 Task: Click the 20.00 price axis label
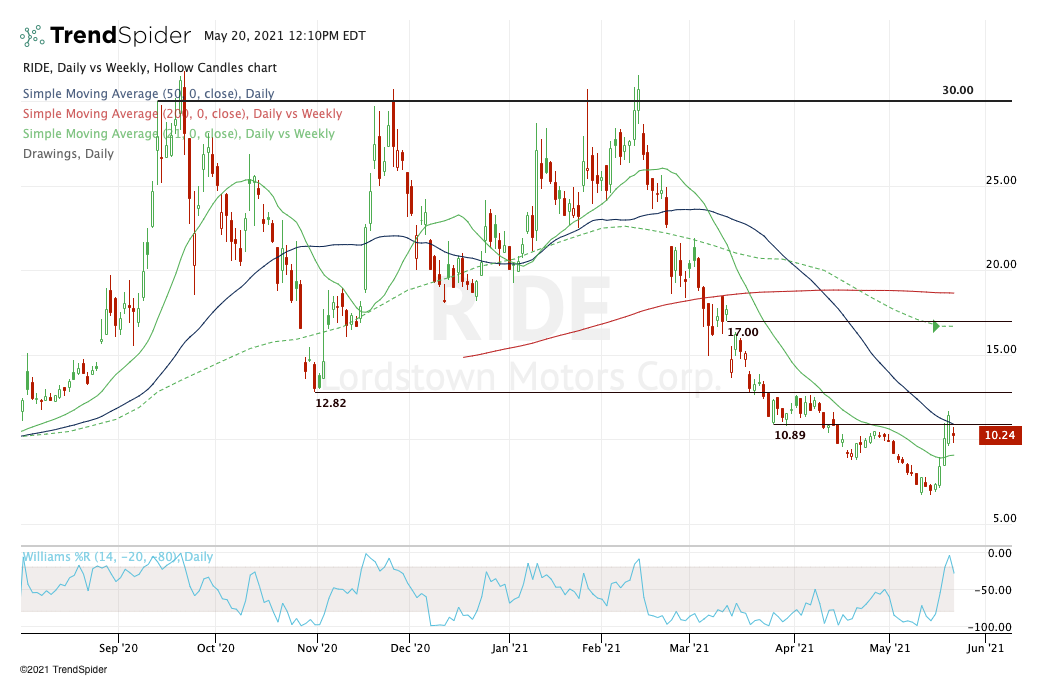[1001, 264]
